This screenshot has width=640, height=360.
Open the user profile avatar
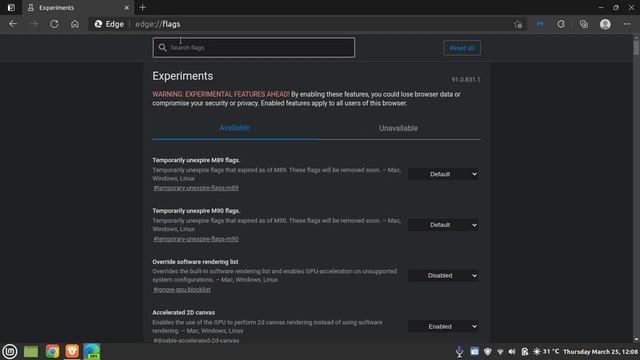click(605, 24)
